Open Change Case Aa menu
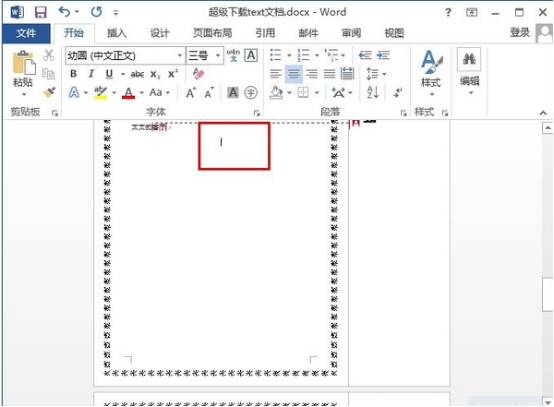554x407 pixels. click(160, 93)
